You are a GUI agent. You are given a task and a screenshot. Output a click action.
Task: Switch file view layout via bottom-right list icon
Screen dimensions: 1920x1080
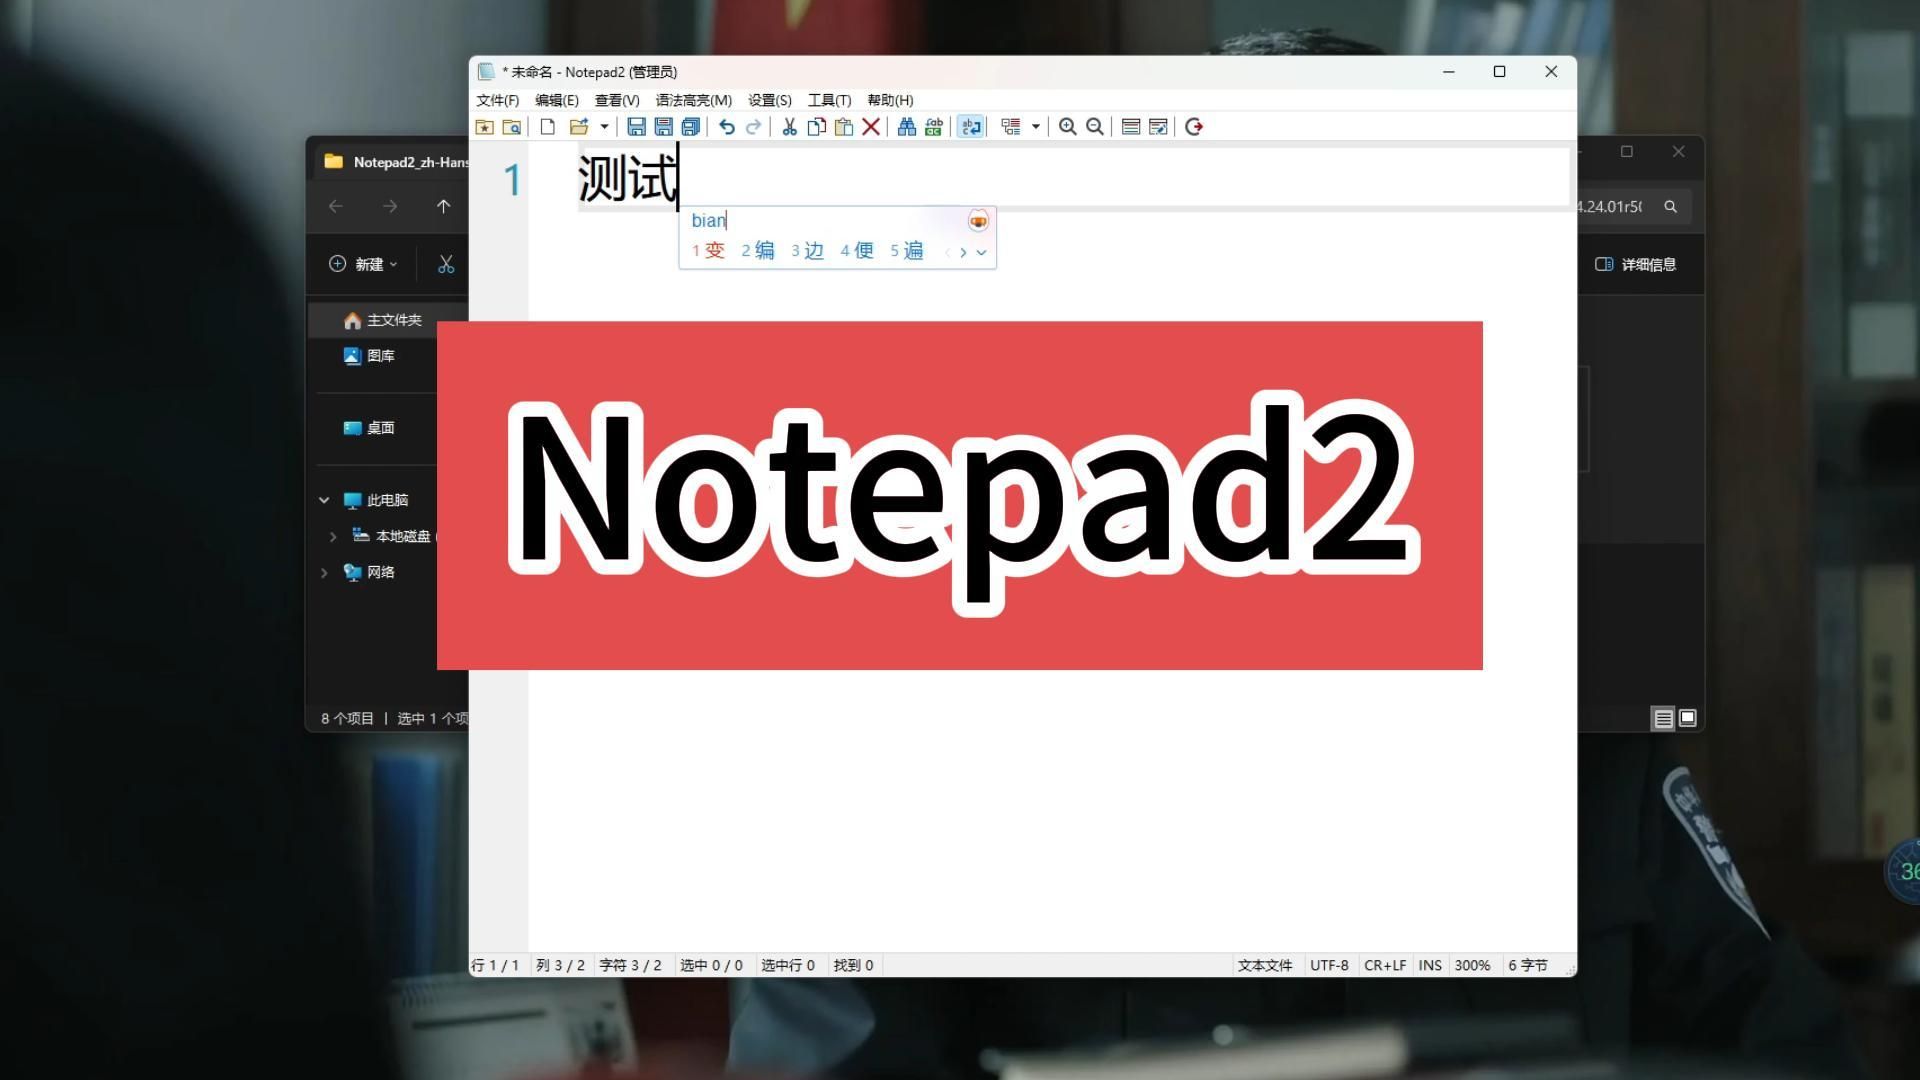tap(1663, 718)
